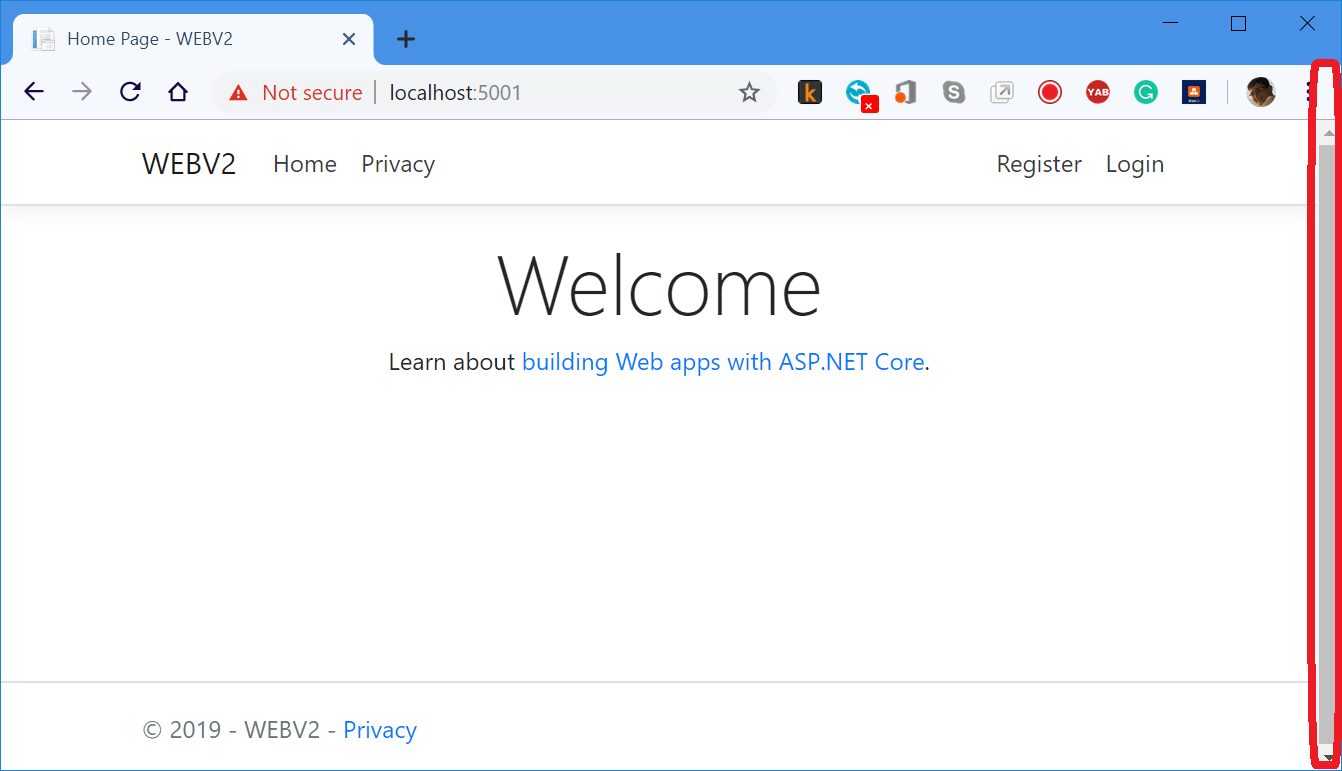Open a new browser tab with plus
The height and width of the screenshot is (771, 1342).
[405, 39]
